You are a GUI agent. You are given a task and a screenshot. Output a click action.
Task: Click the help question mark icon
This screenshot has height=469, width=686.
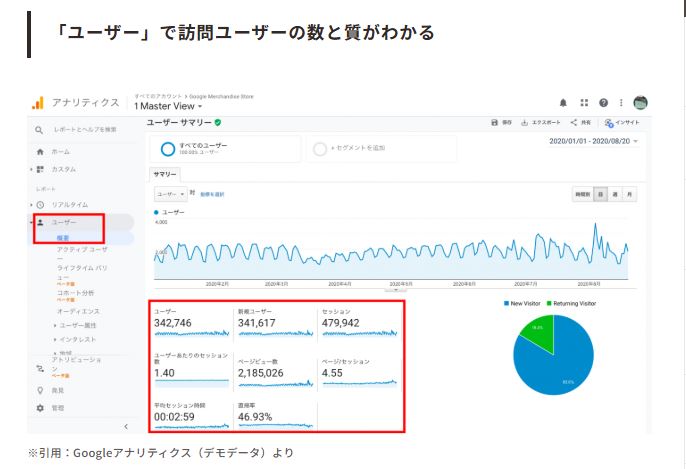pyautogui.click(x=603, y=102)
